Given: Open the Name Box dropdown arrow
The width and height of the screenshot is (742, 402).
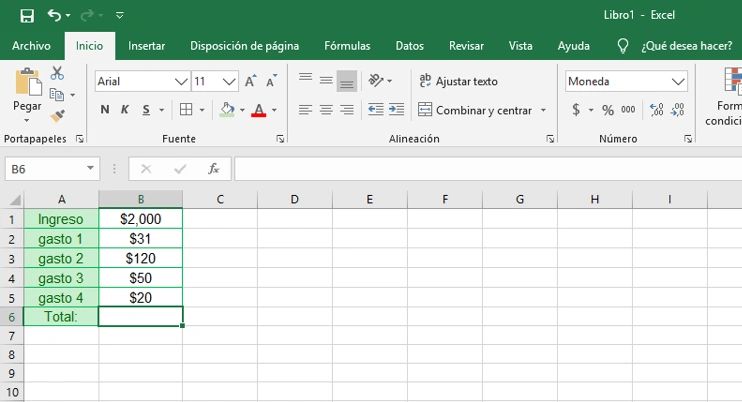Looking at the screenshot, I should pyautogui.click(x=91, y=169).
